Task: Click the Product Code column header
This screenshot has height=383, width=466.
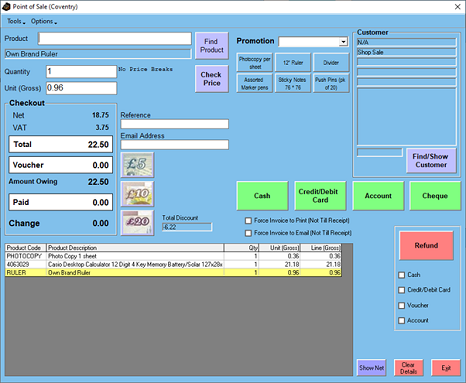Action: coord(26,248)
